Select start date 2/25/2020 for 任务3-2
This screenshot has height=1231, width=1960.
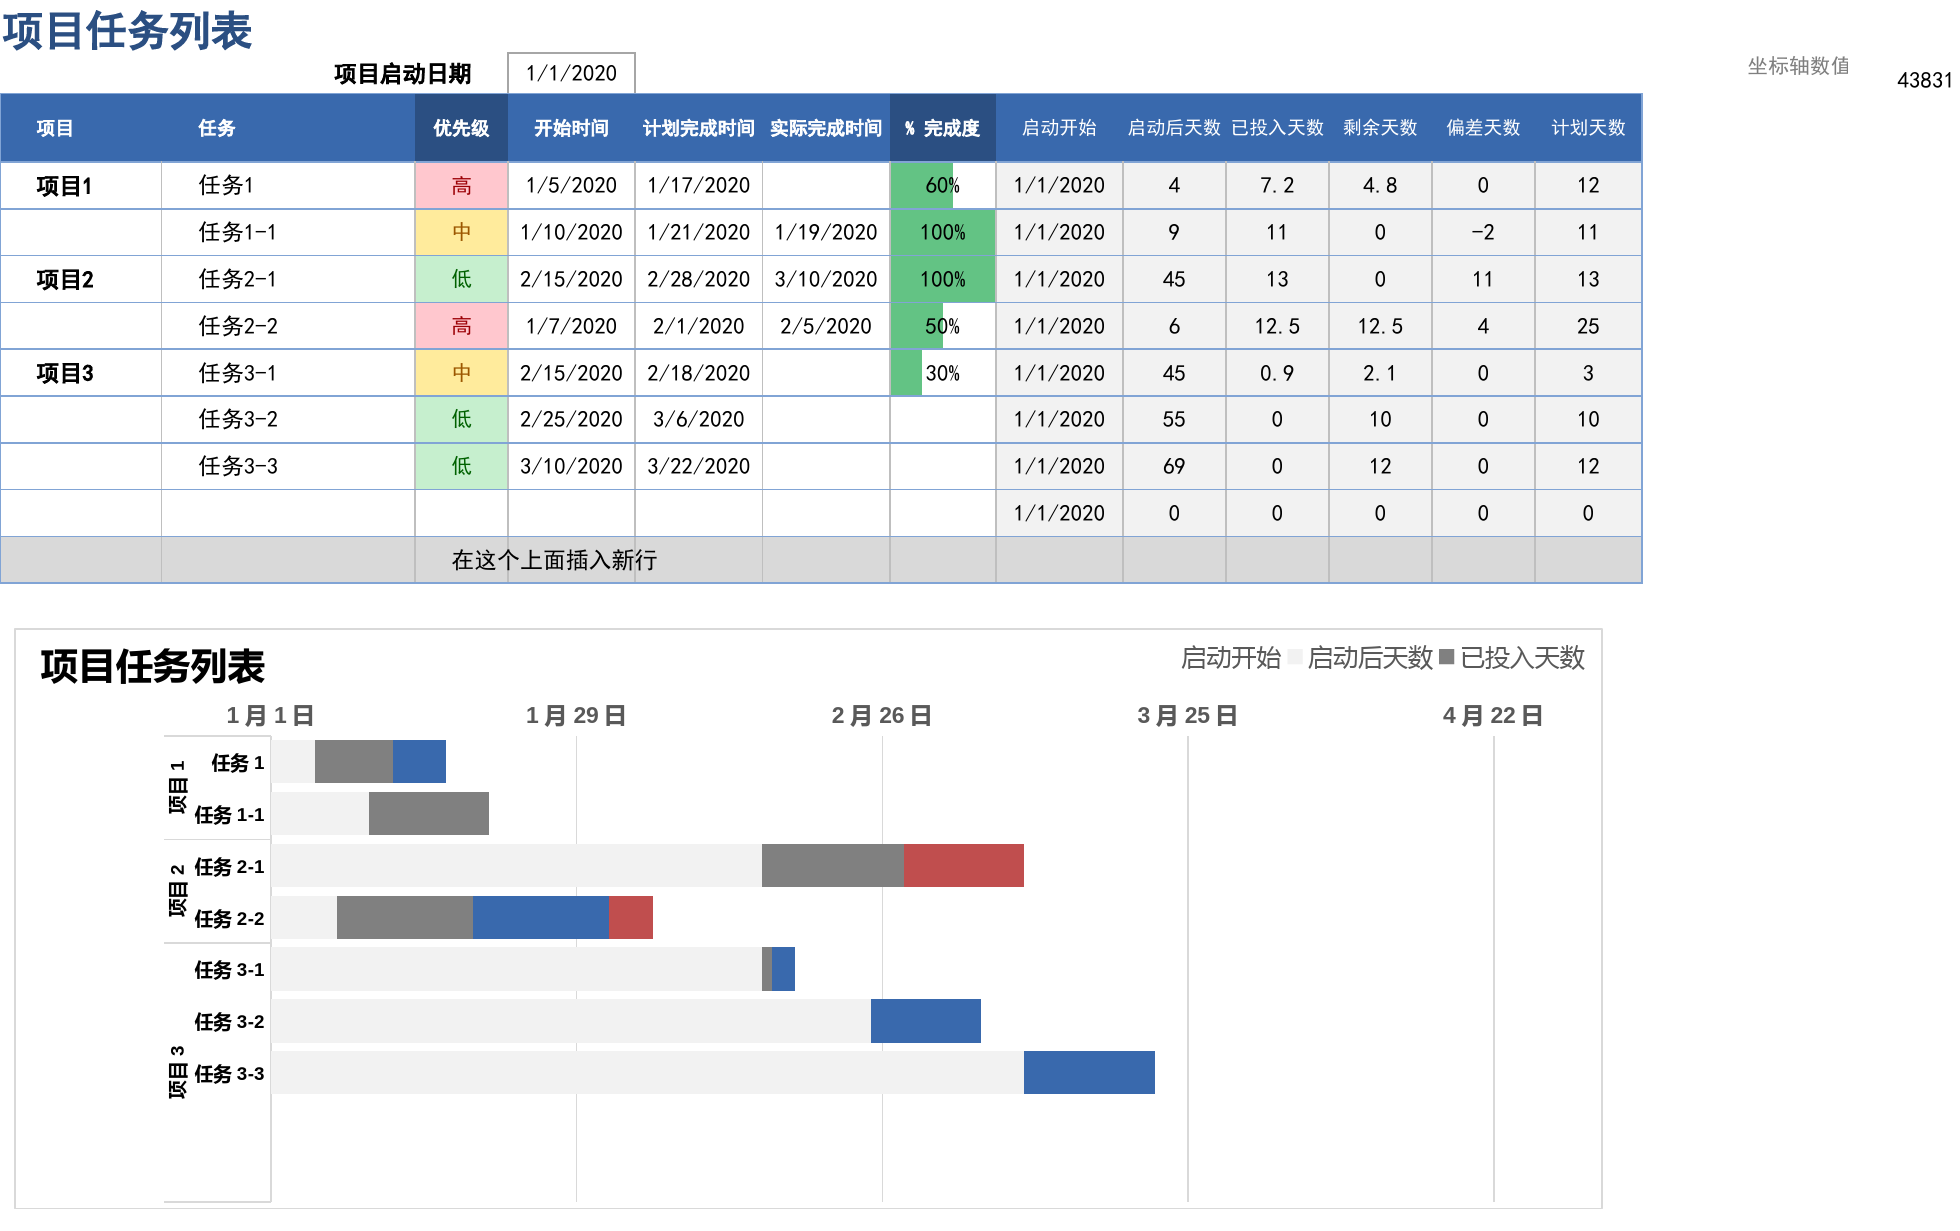pos(571,419)
